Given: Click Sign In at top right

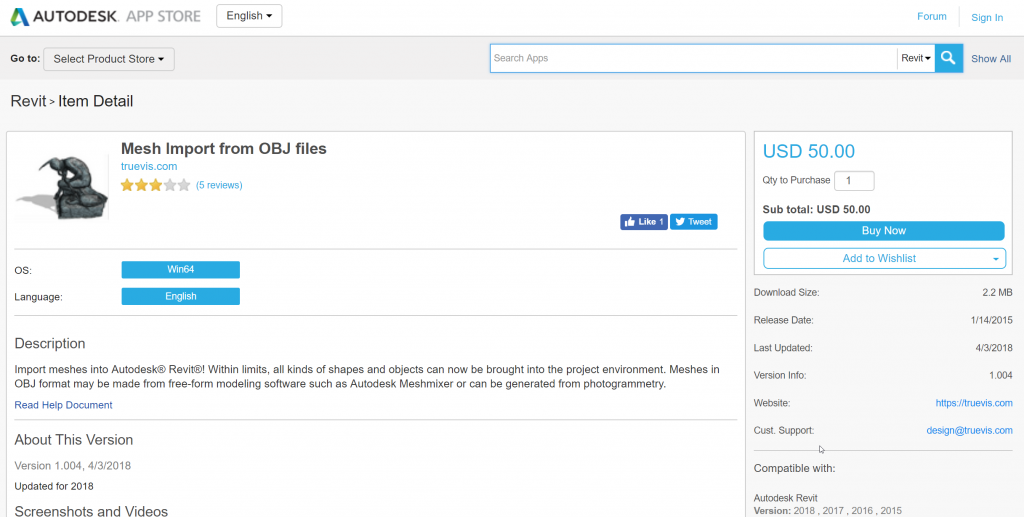Looking at the screenshot, I should 986,17.
